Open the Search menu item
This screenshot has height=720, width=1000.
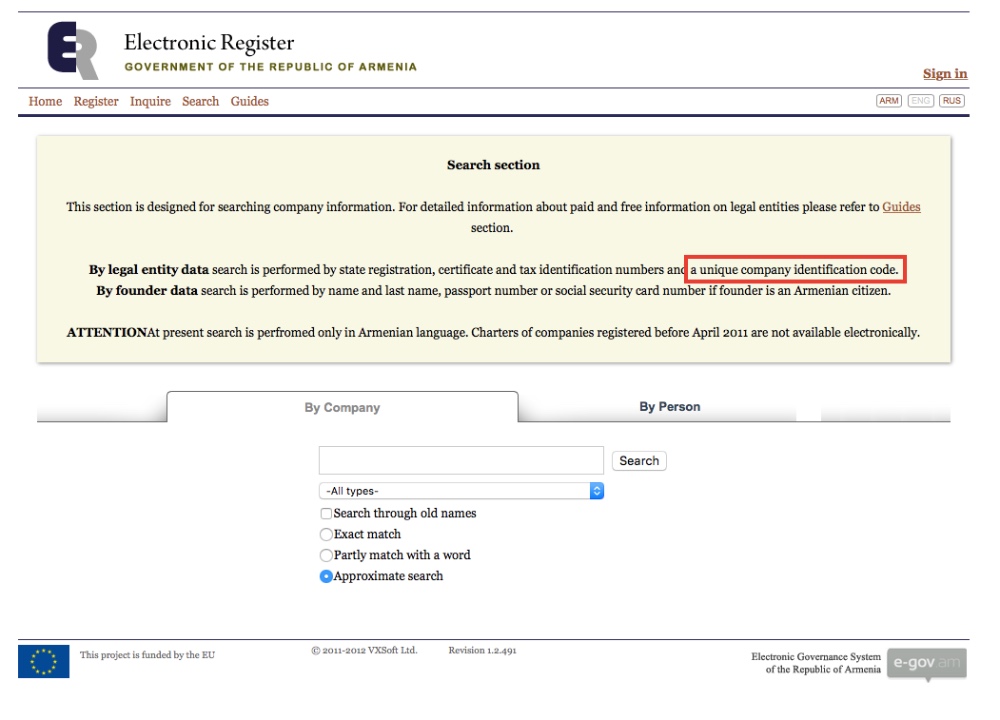[200, 101]
